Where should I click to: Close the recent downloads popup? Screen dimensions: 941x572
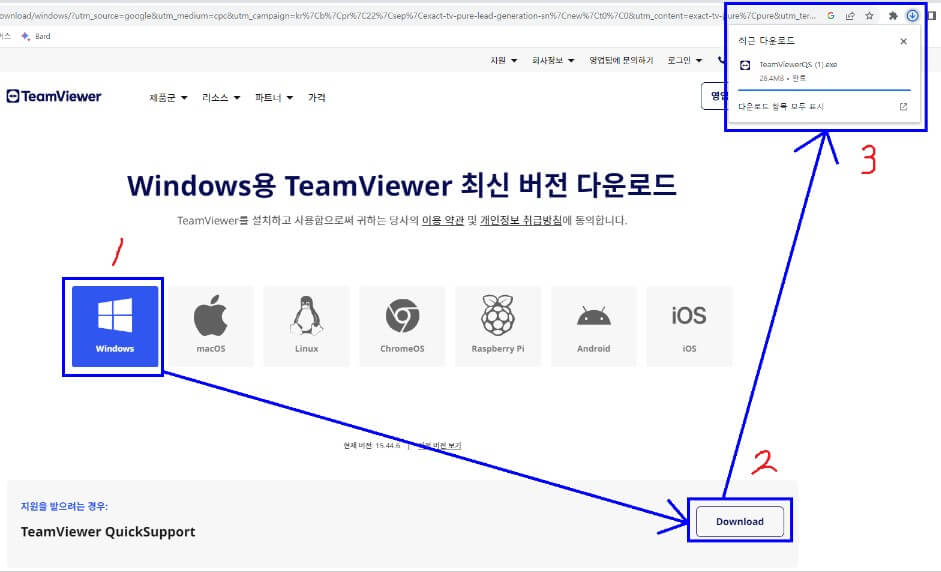(x=903, y=41)
